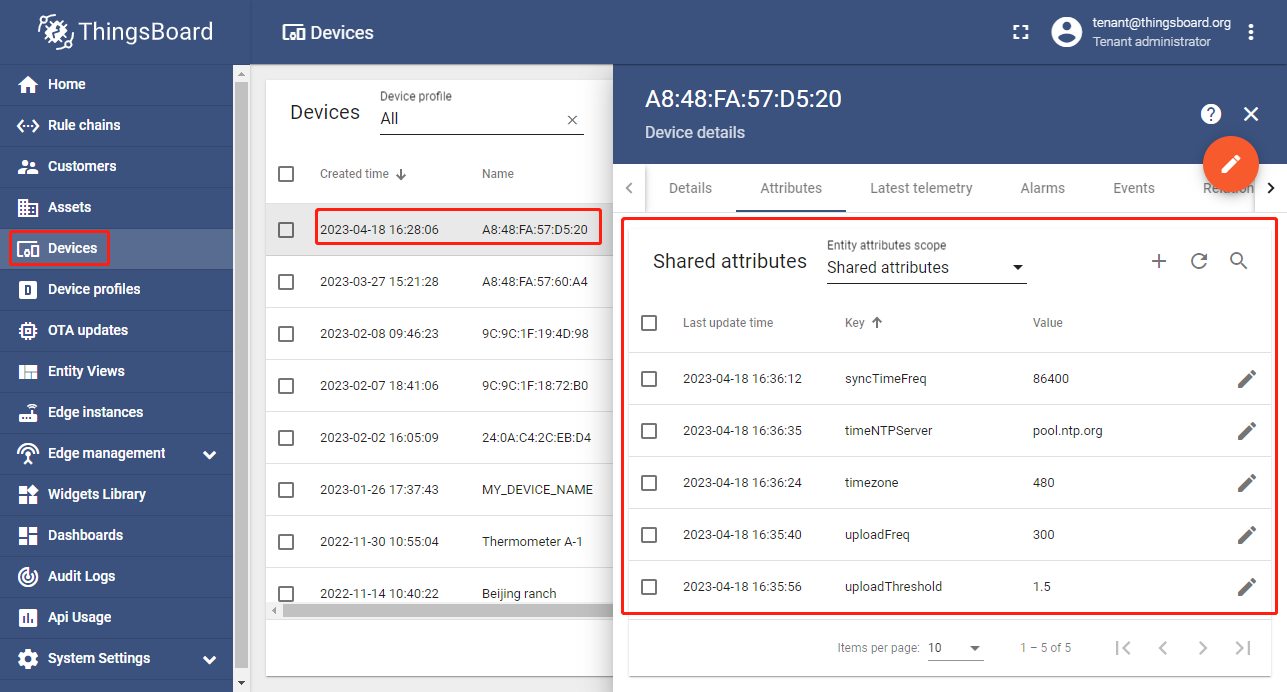Switch to the Attributes tab
The width and height of the screenshot is (1287, 692).
[791, 188]
